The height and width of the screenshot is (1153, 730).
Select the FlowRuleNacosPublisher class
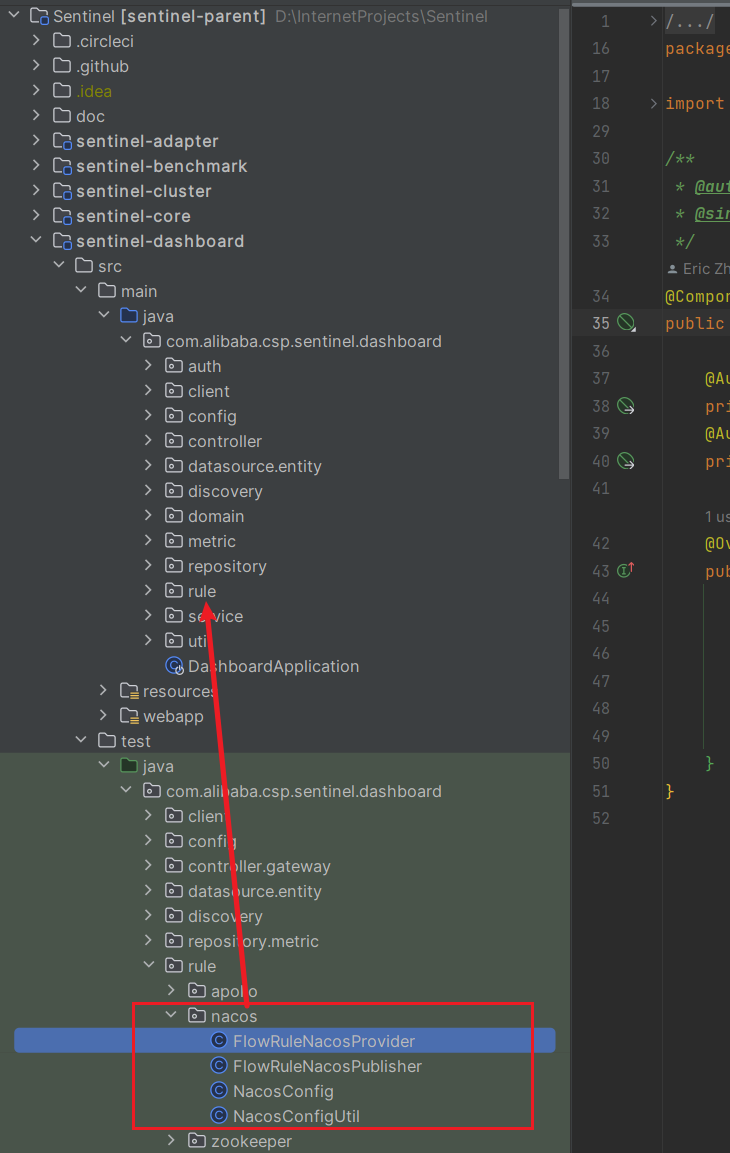tap(327, 1066)
